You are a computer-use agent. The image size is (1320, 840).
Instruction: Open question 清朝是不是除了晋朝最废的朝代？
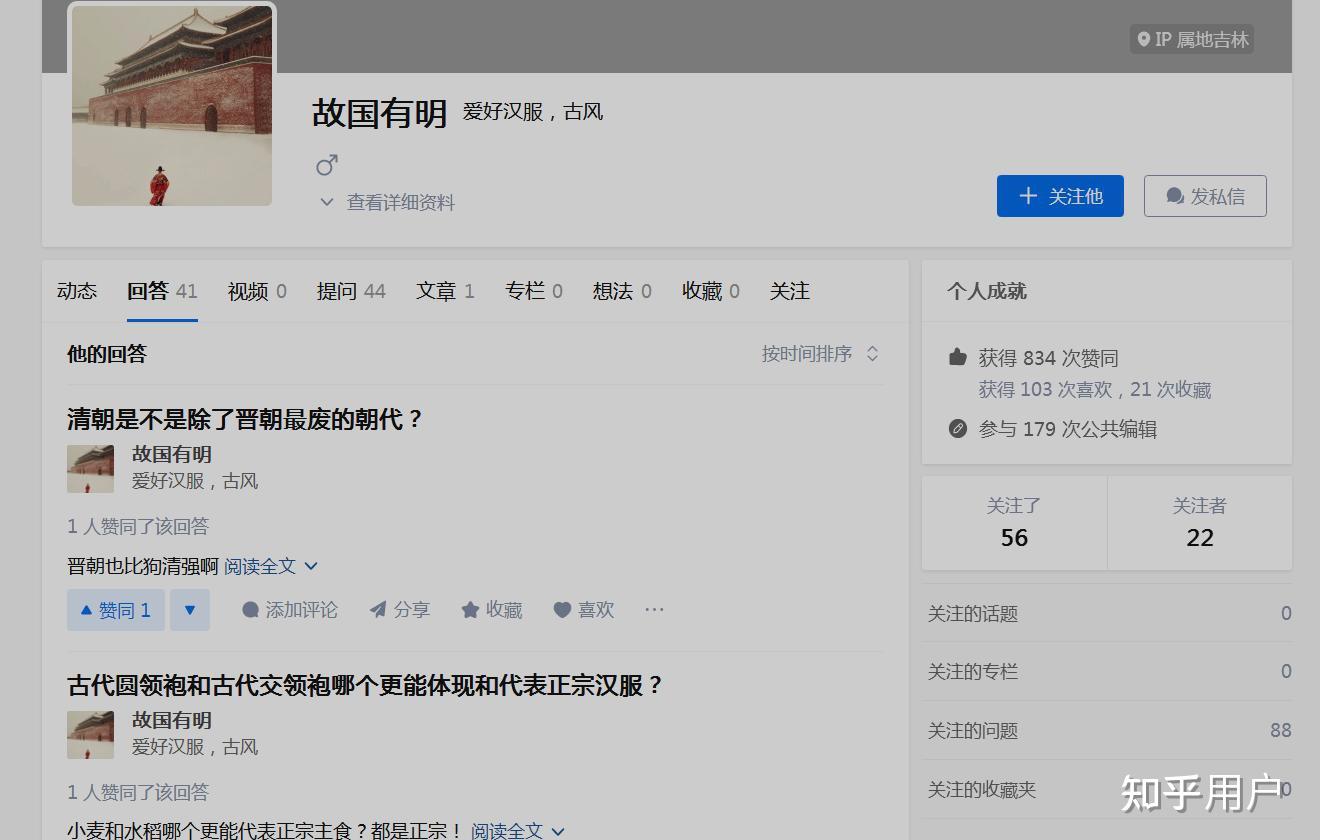click(246, 419)
